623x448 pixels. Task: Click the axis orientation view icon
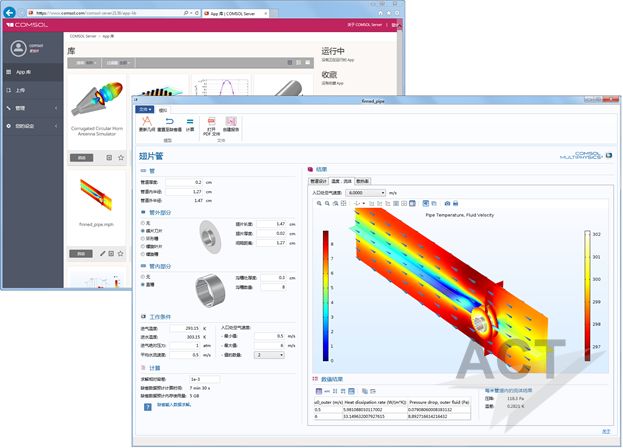point(357,203)
